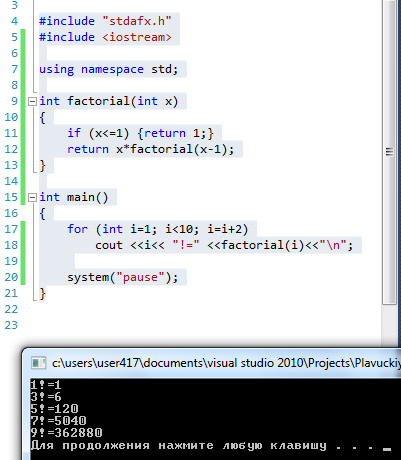This screenshot has width=401, height=460.
Task: Click console output line '9!=362880'
Action: [x=66, y=433]
